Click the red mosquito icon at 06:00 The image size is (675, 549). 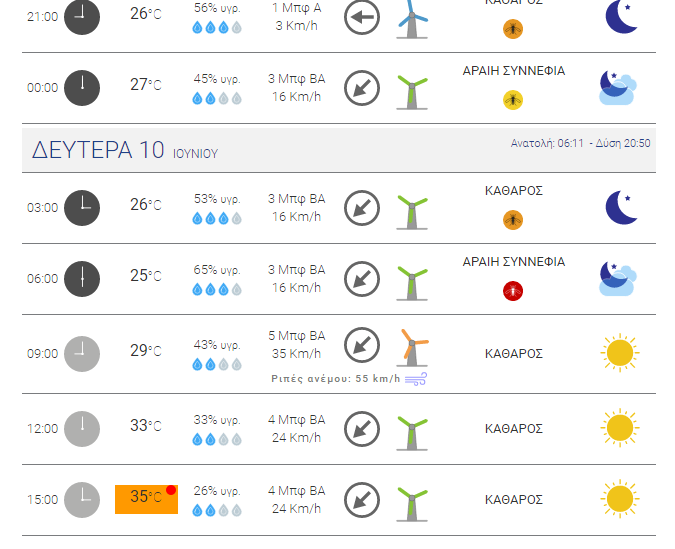[513, 291]
